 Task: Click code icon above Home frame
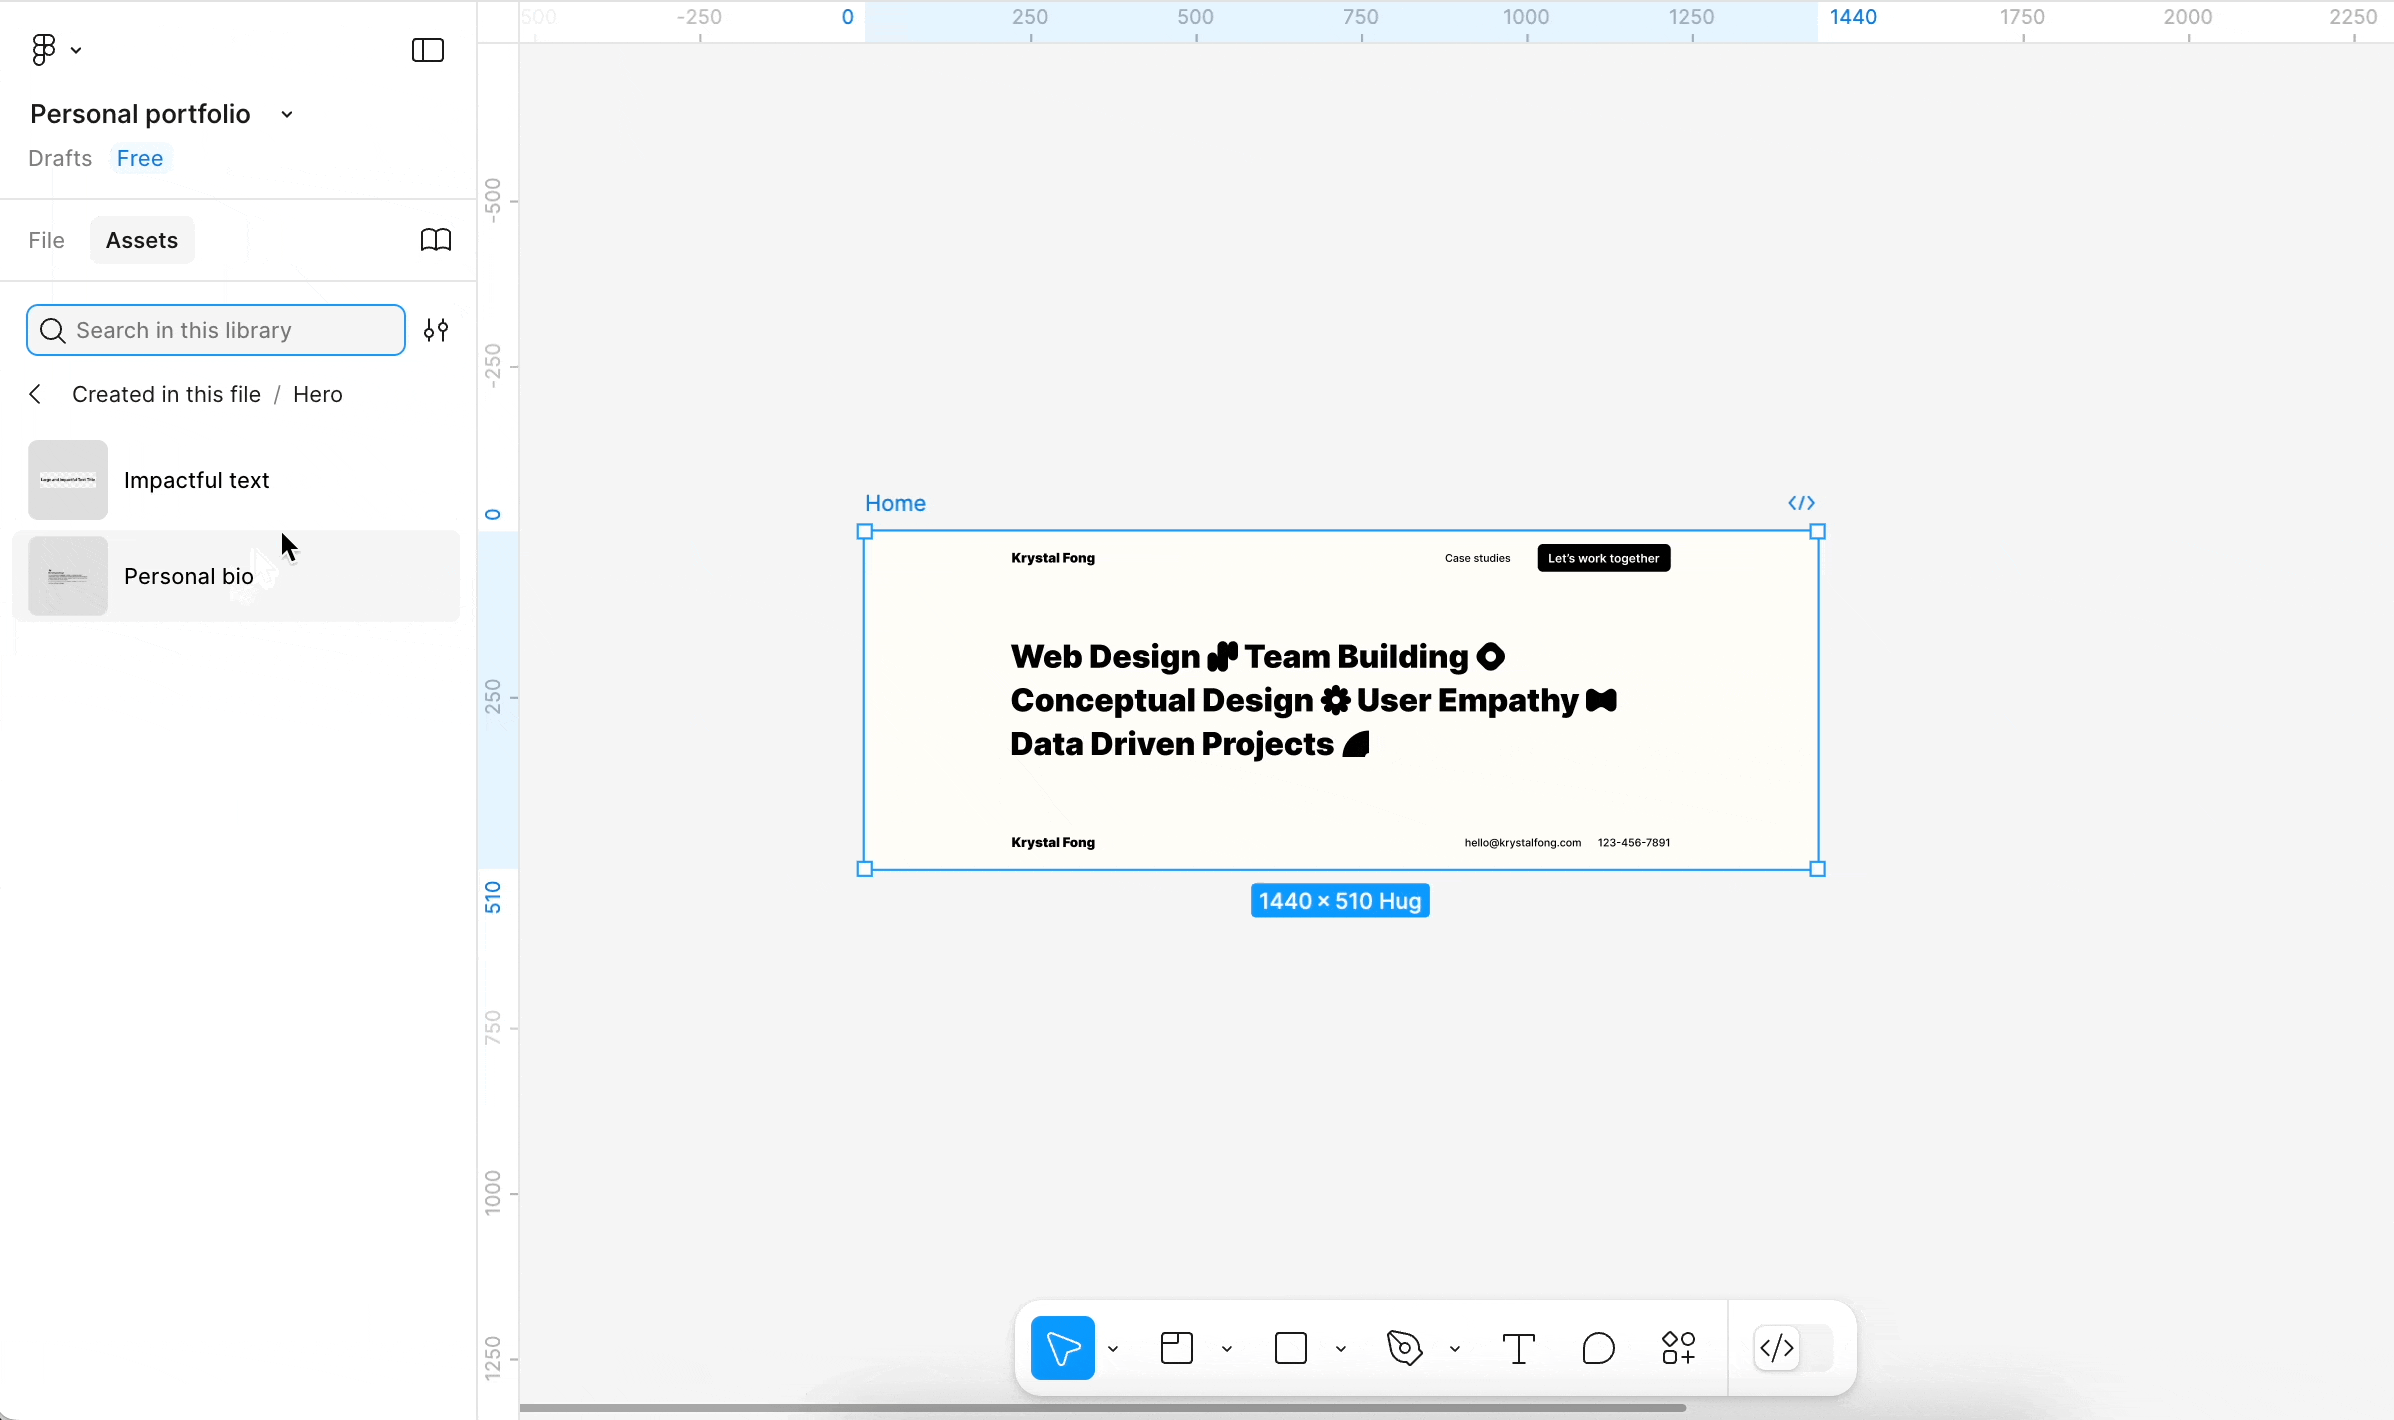coord(1801,503)
